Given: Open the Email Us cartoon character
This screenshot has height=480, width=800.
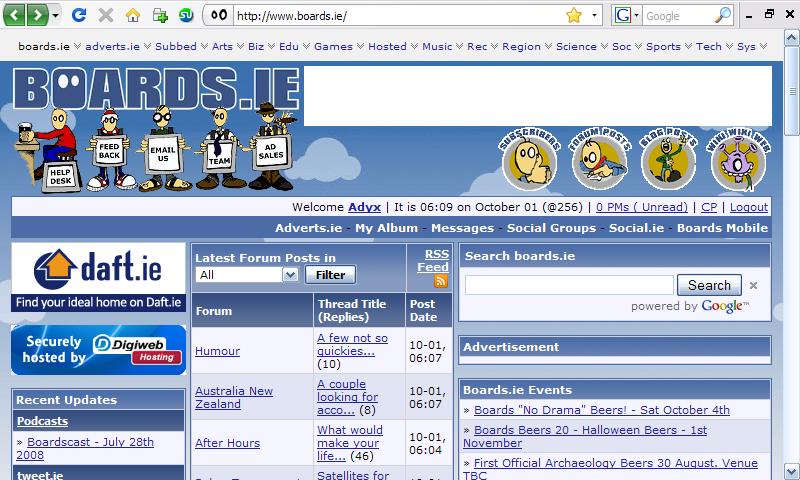Looking at the screenshot, I should [163, 149].
